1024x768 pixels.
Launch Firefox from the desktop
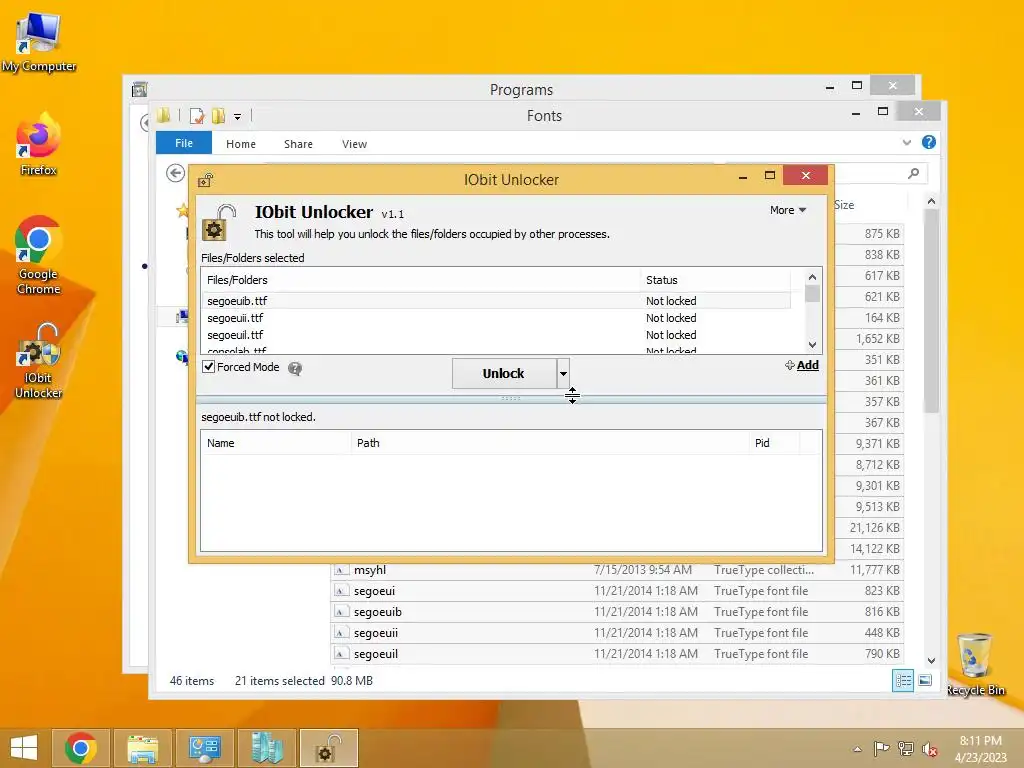39,145
